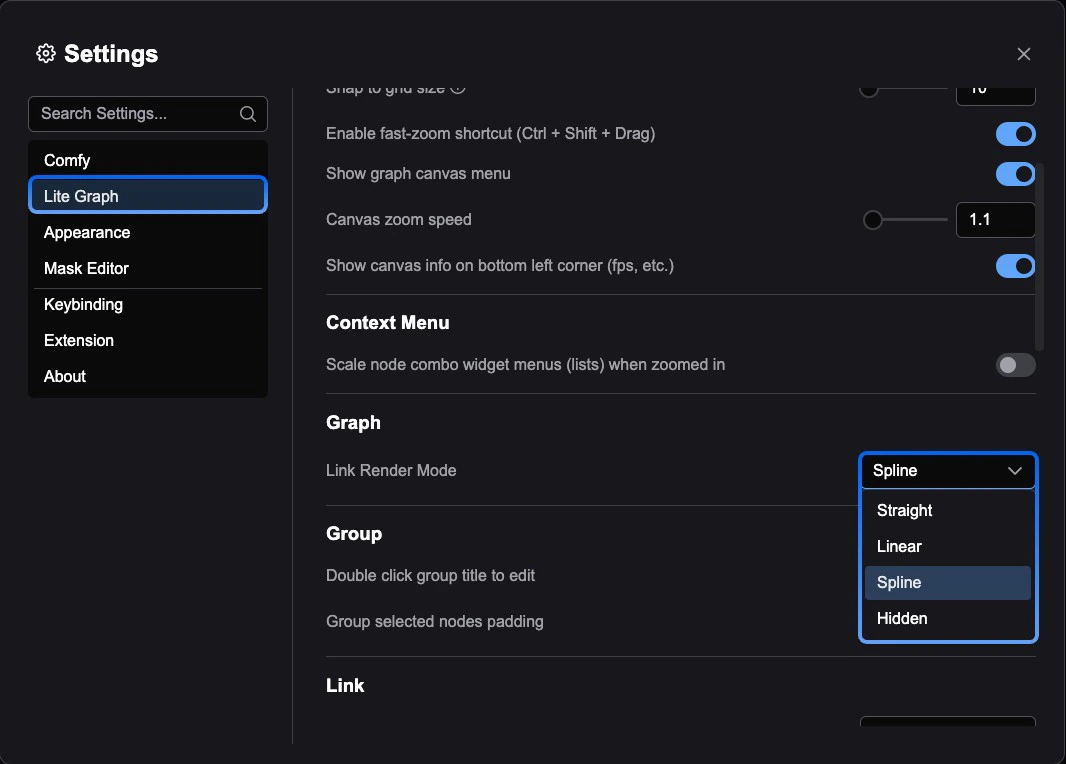Click the chevron on the Link Render Mode dropdown
The width and height of the screenshot is (1066, 764).
[1015, 470]
